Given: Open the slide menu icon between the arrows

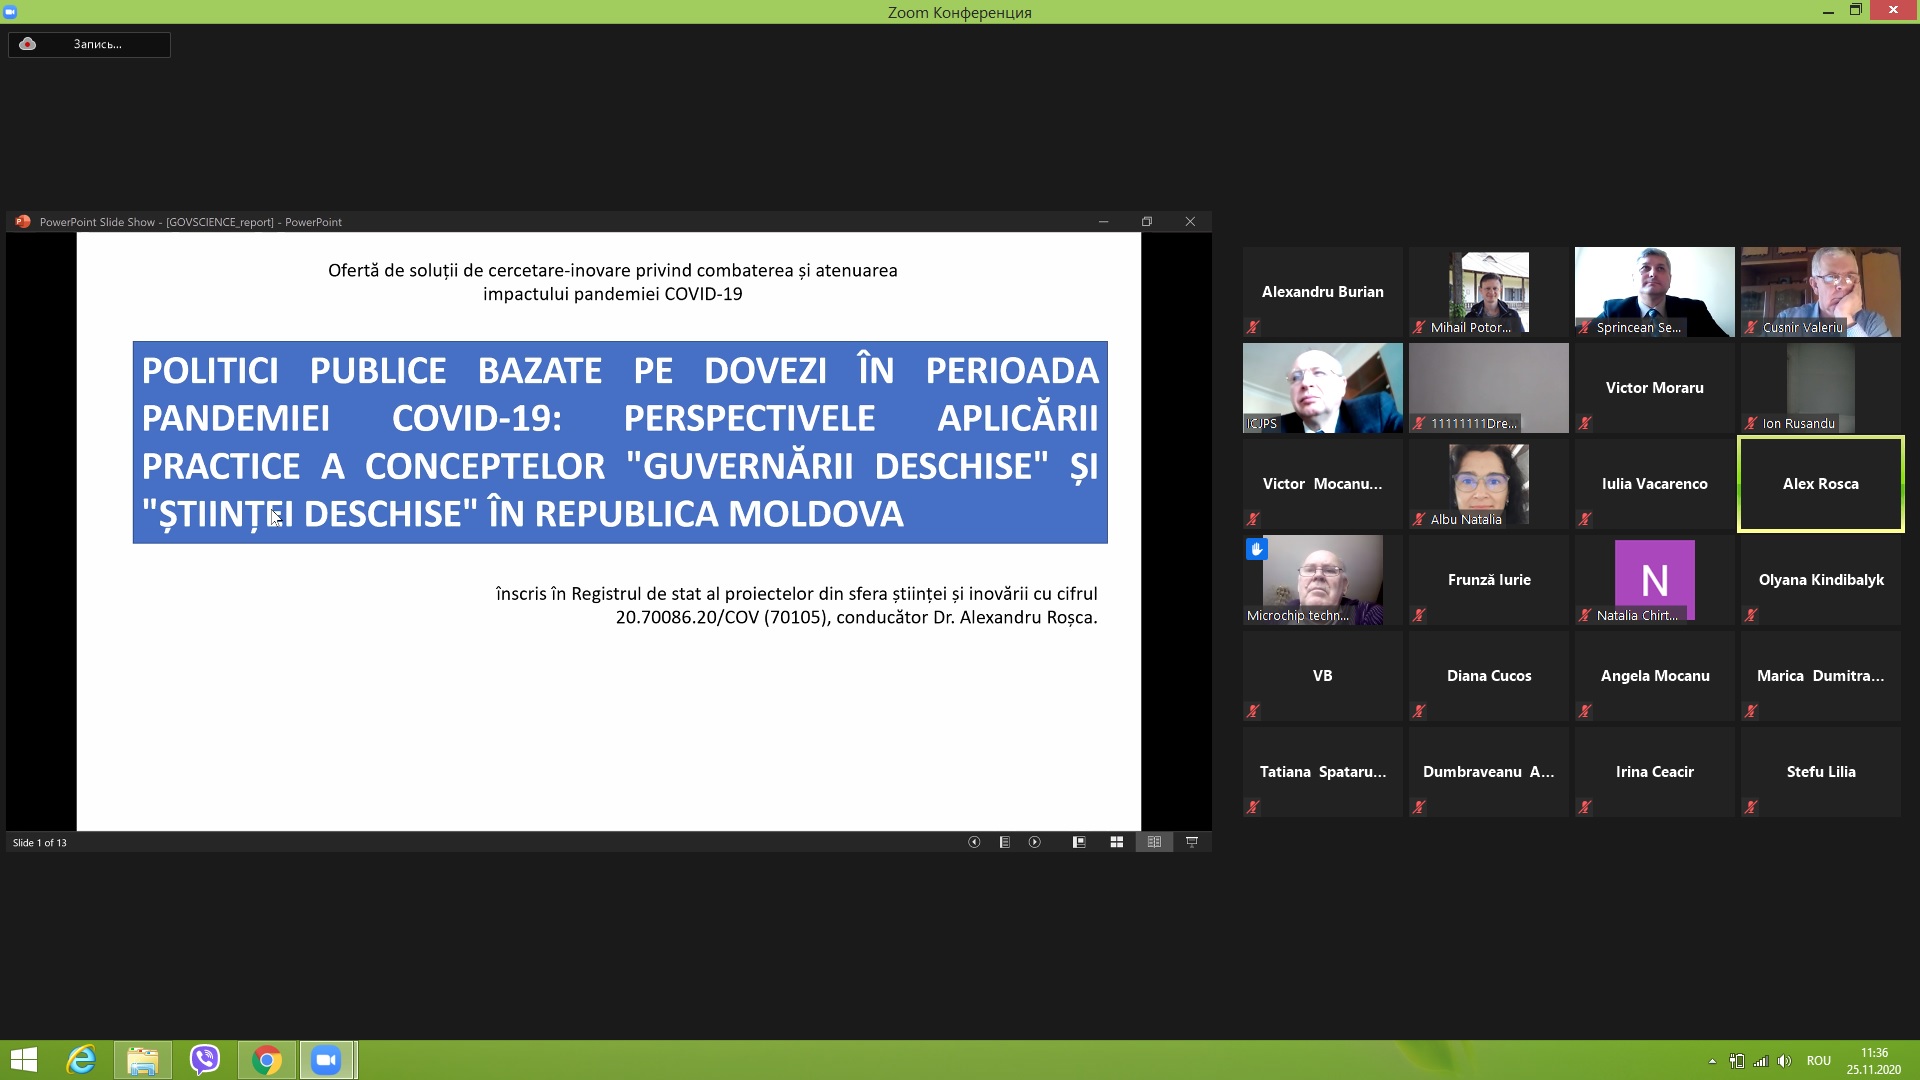Looking at the screenshot, I should (x=1005, y=842).
